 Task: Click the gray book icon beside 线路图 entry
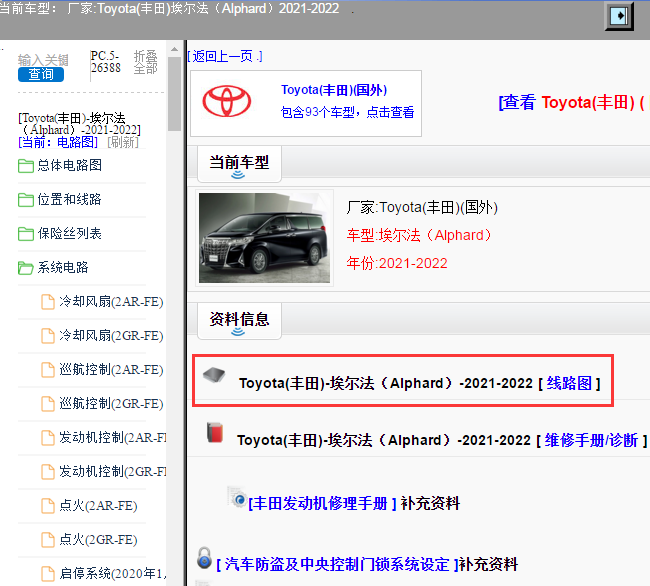point(214,375)
